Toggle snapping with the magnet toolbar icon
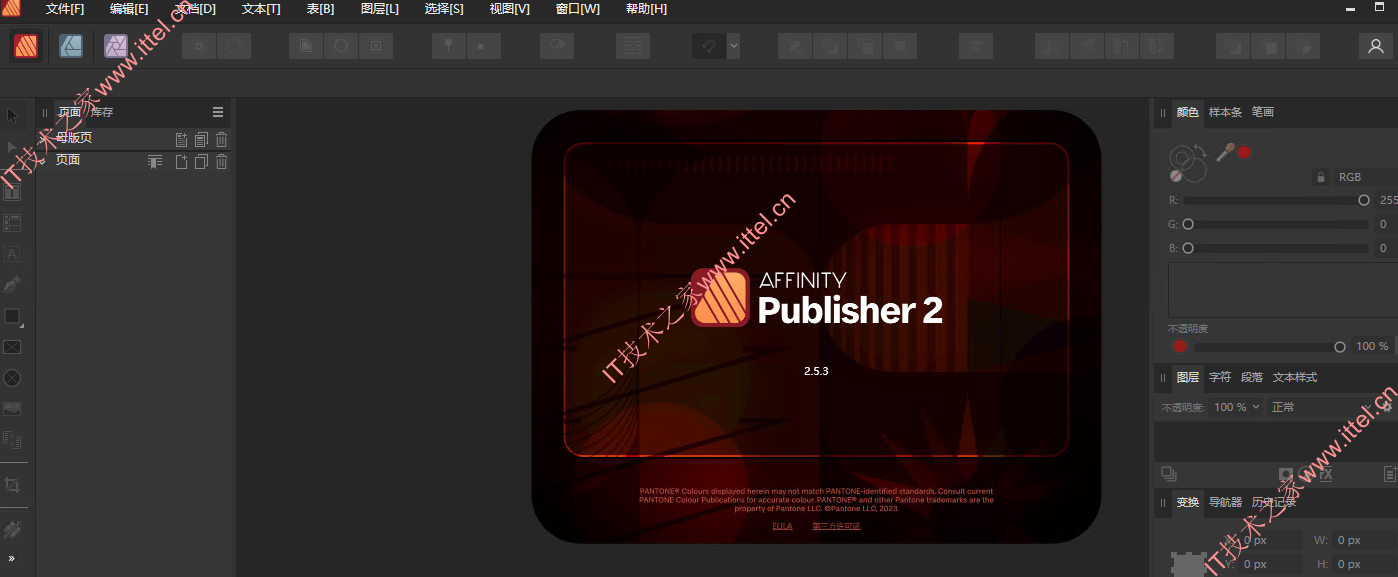The height and width of the screenshot is (577, 1398). point(709,46)
